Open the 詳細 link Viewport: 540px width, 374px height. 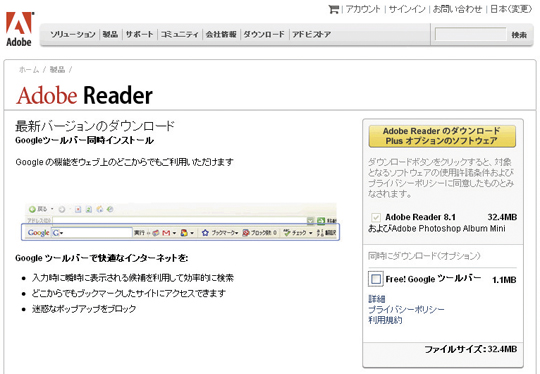[x=377, y=299]
